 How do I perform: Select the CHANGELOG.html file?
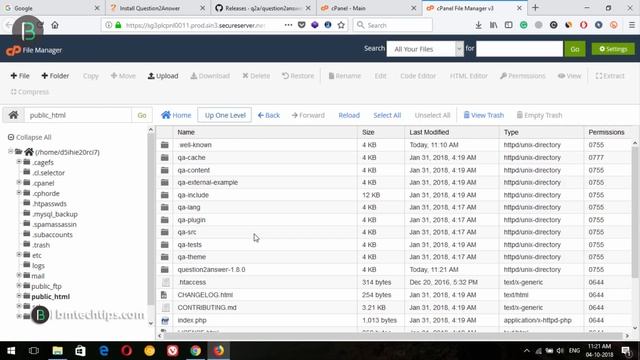[205, 295]
